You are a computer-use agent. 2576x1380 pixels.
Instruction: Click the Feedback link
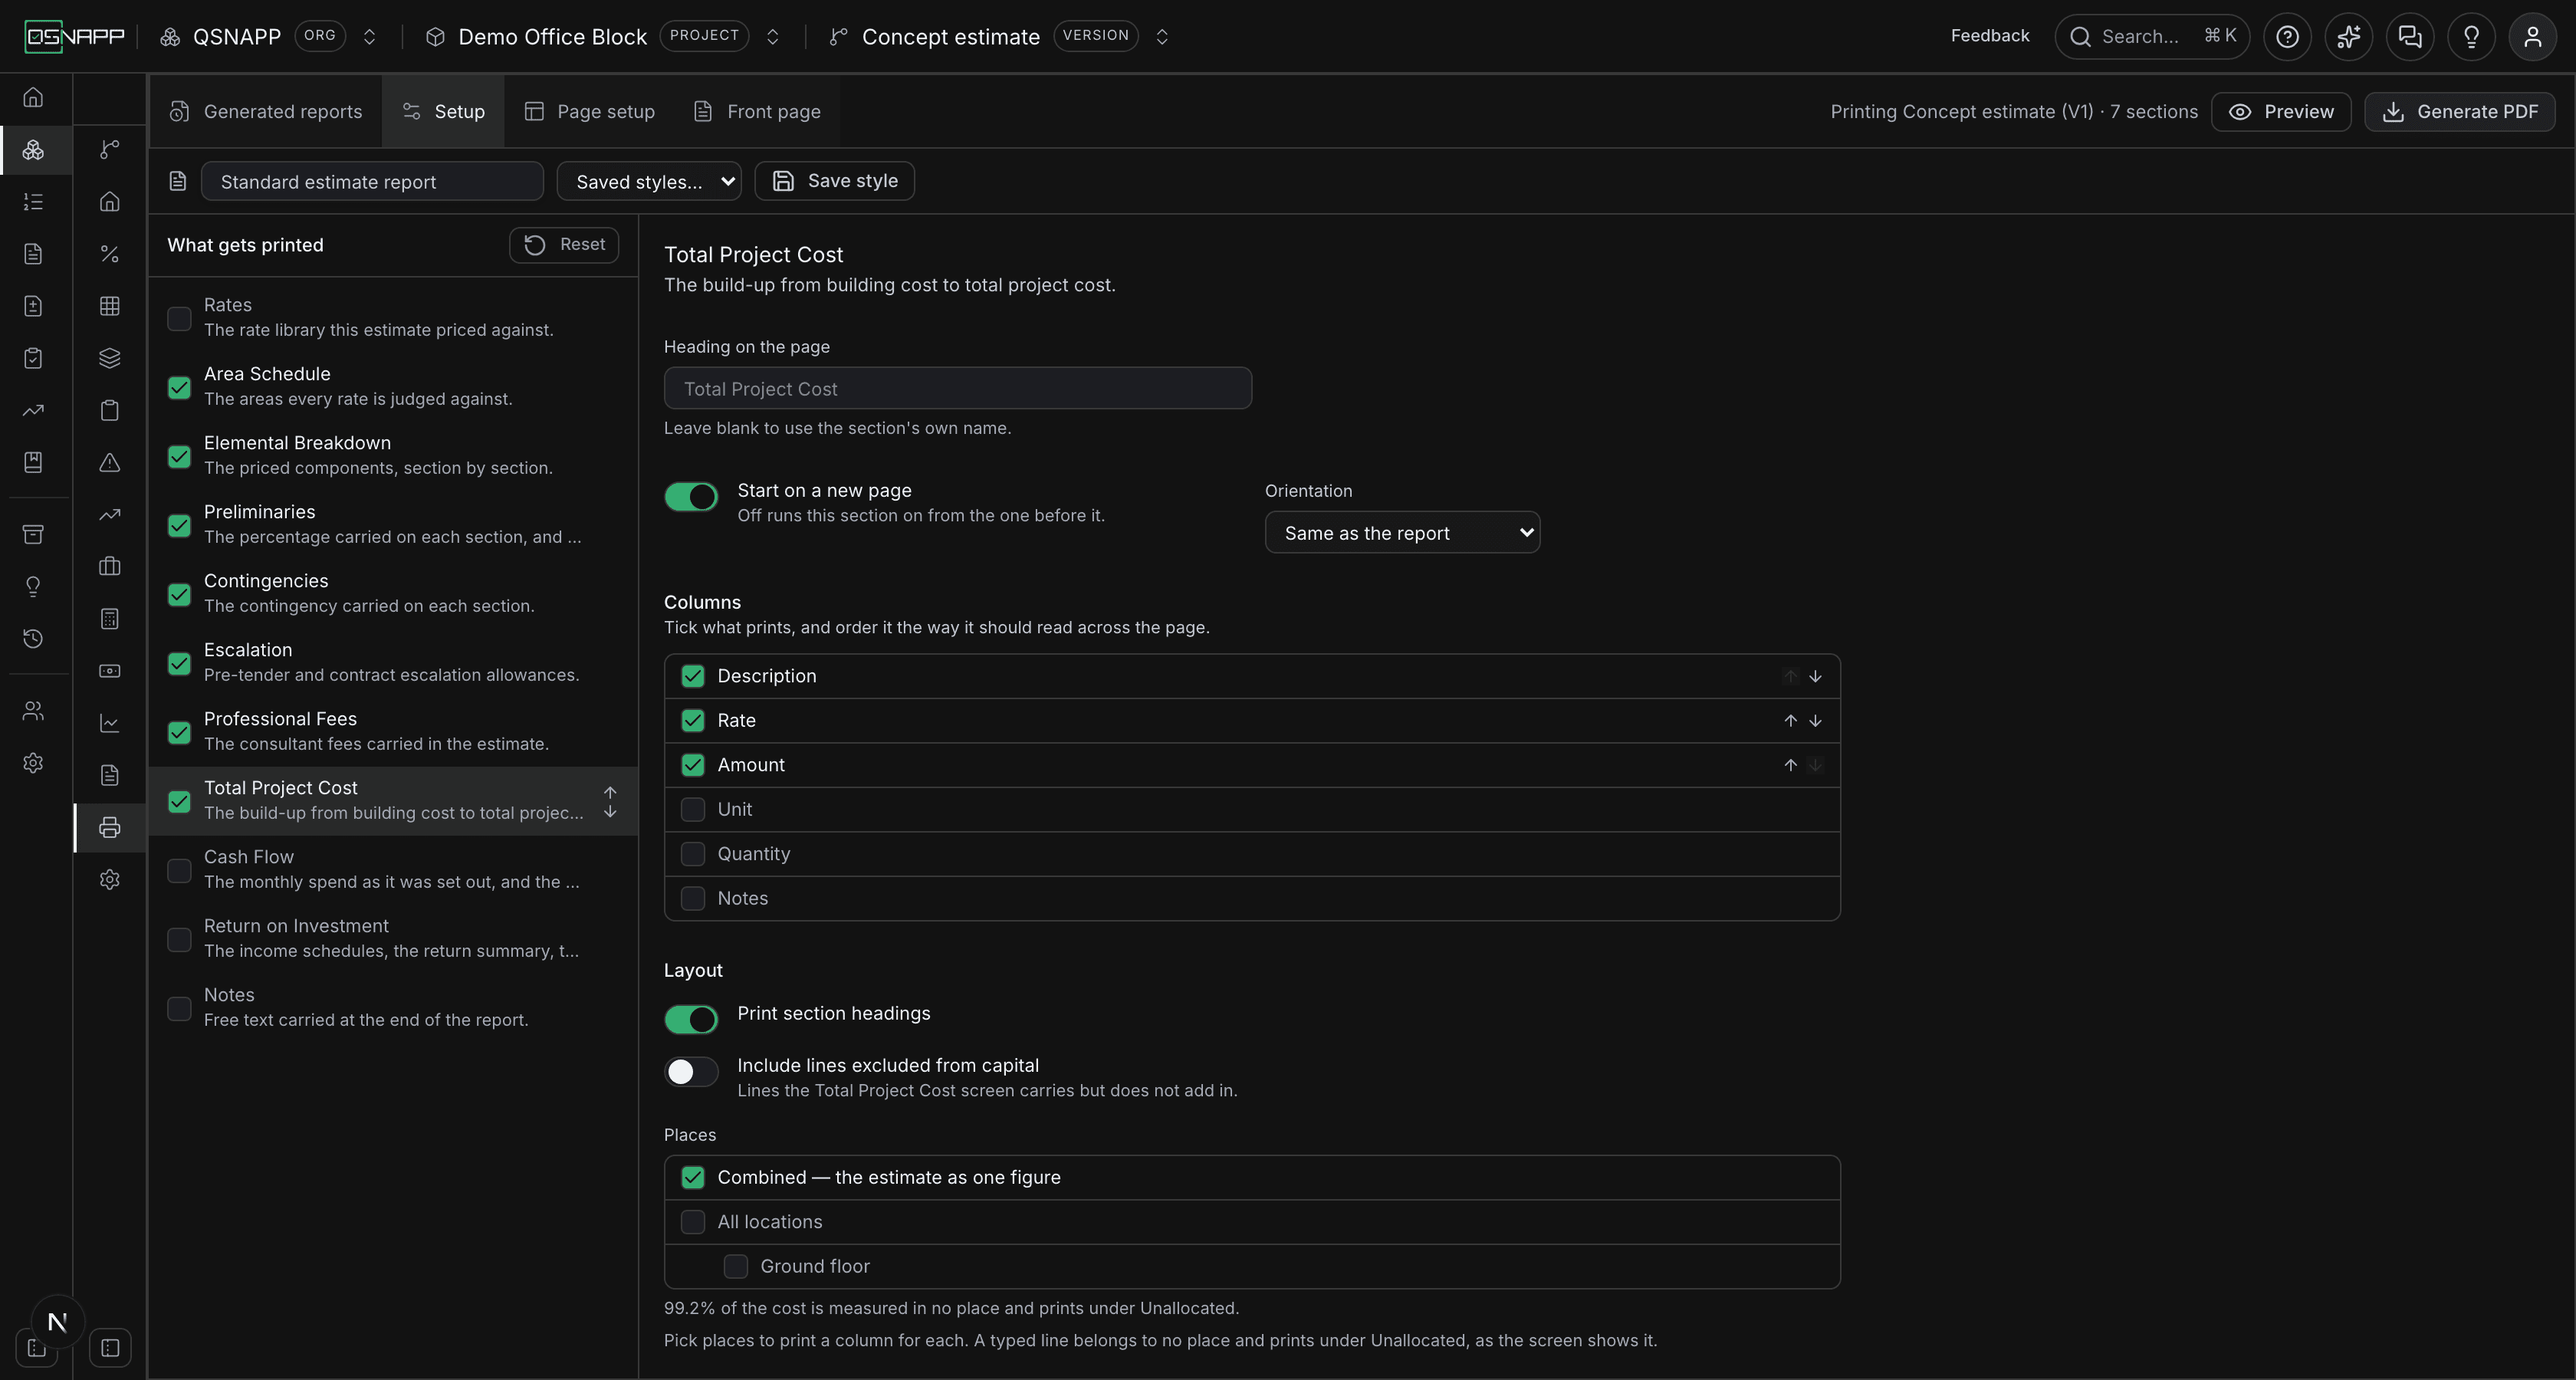tap(1990, 36)
